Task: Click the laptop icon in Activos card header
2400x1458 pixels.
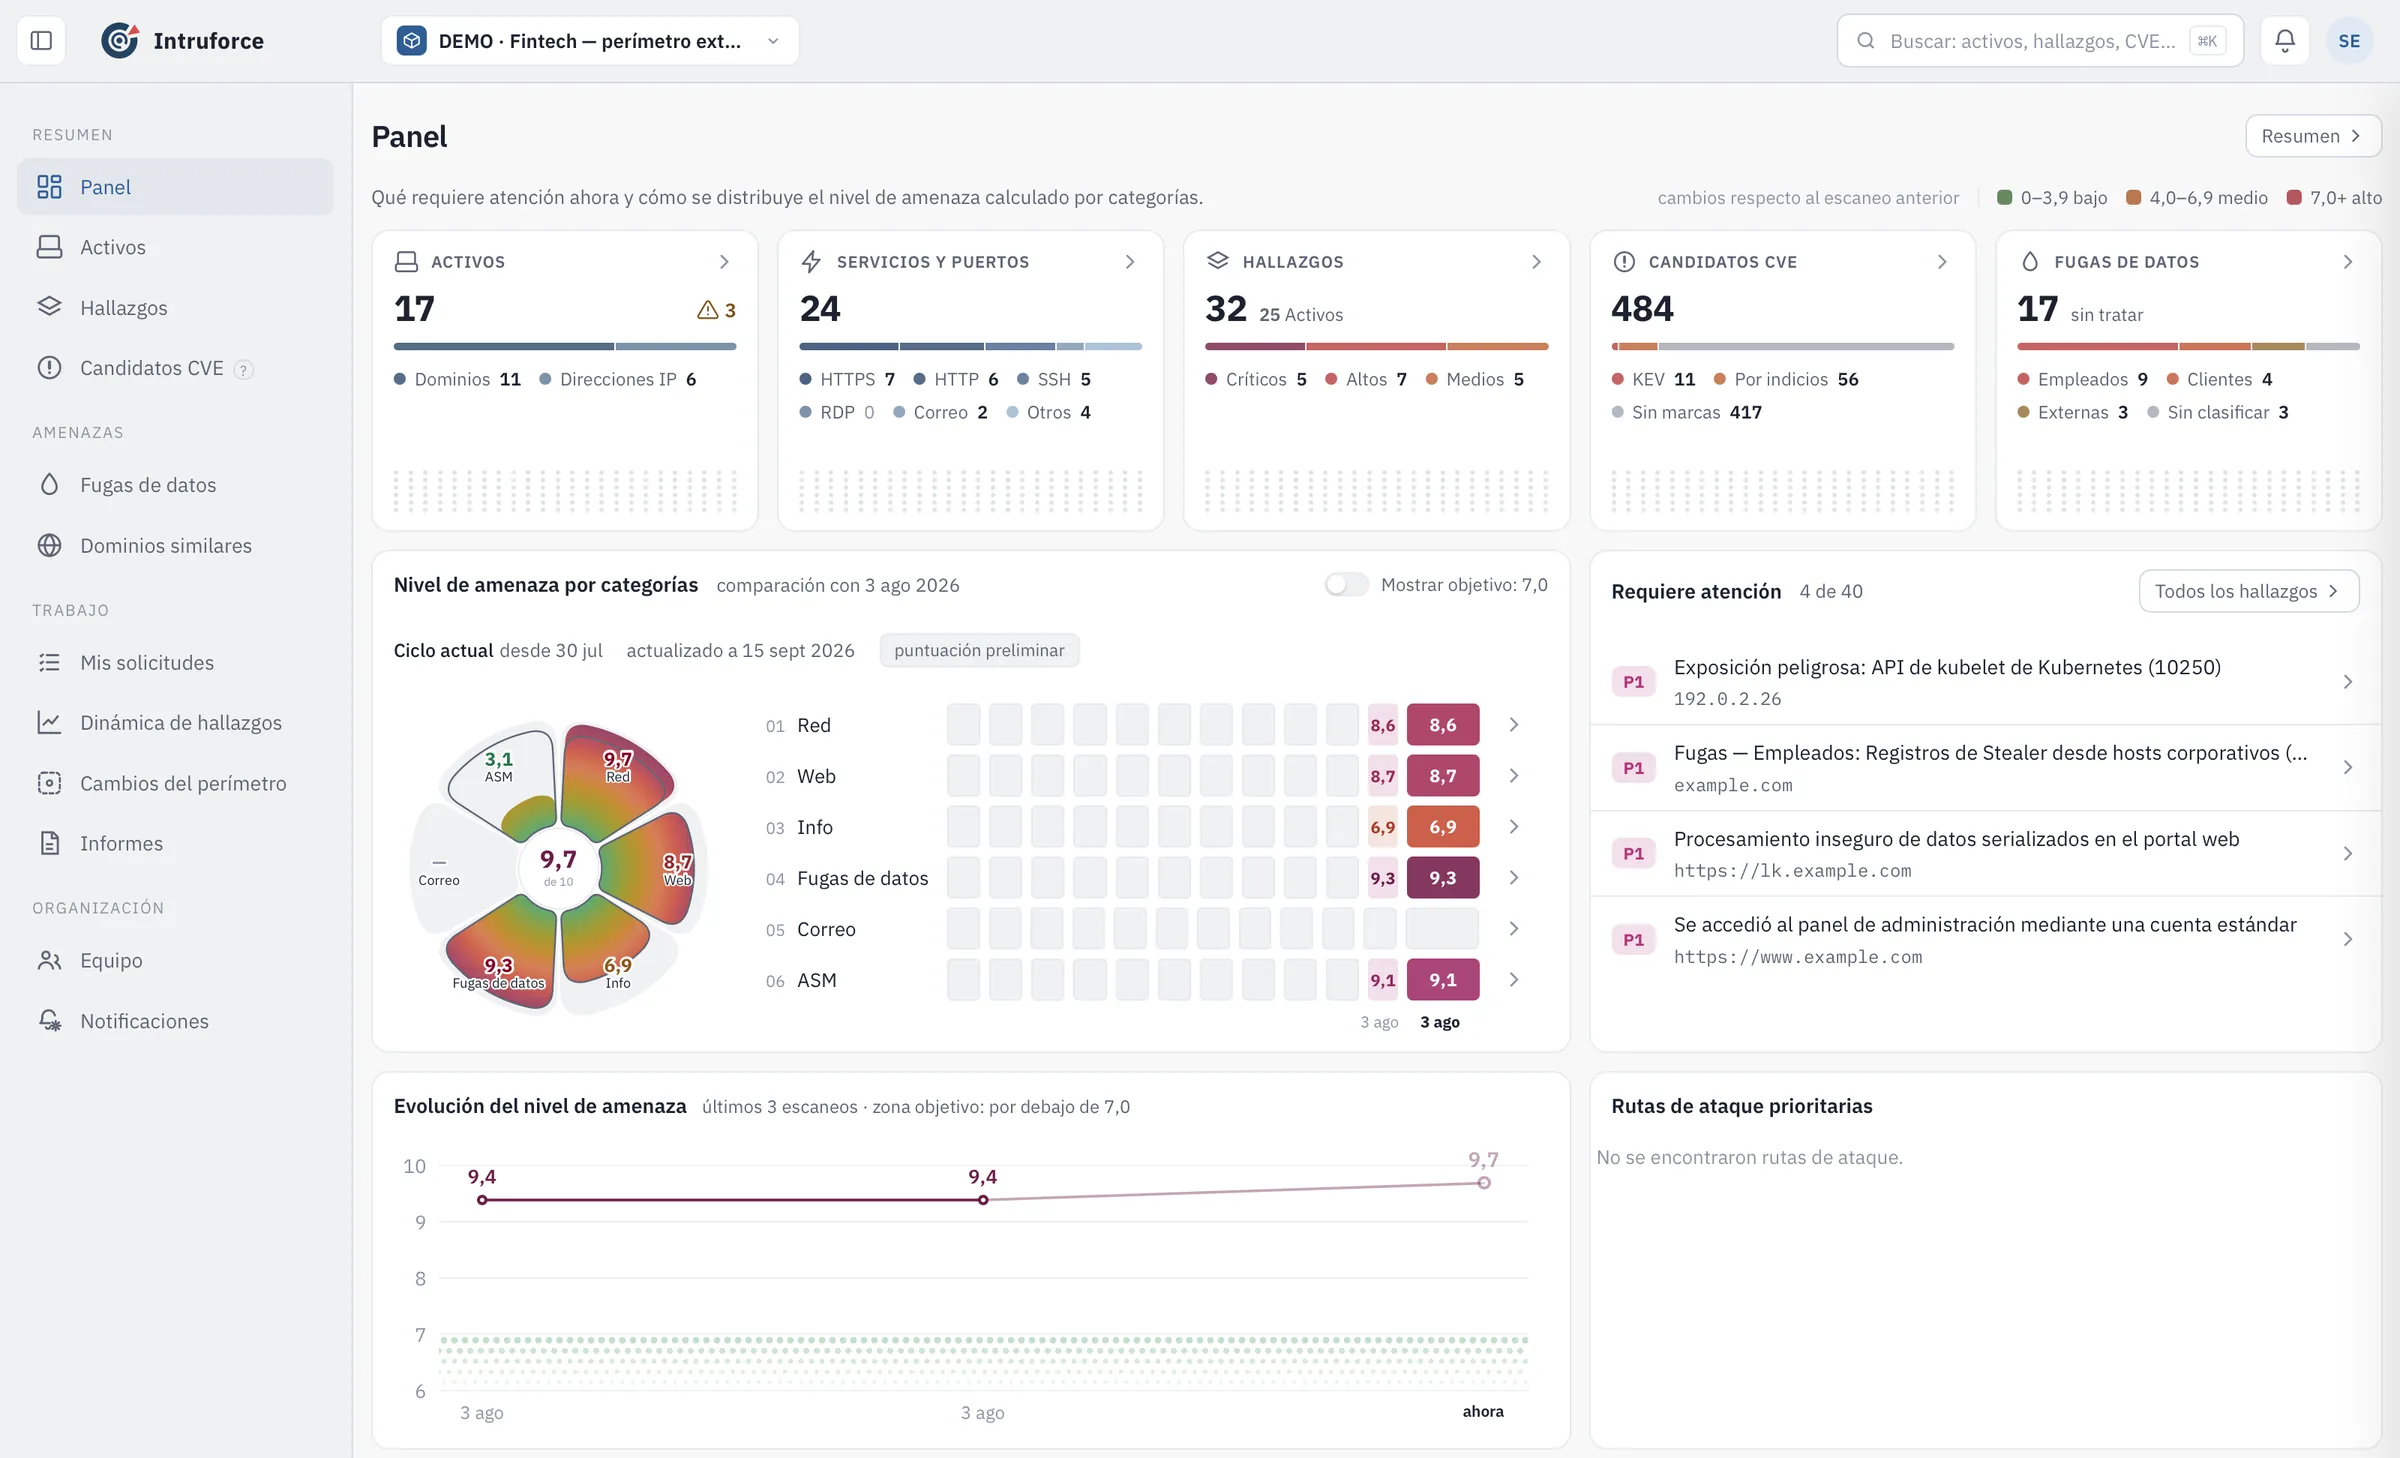Action: coord(406,262)
